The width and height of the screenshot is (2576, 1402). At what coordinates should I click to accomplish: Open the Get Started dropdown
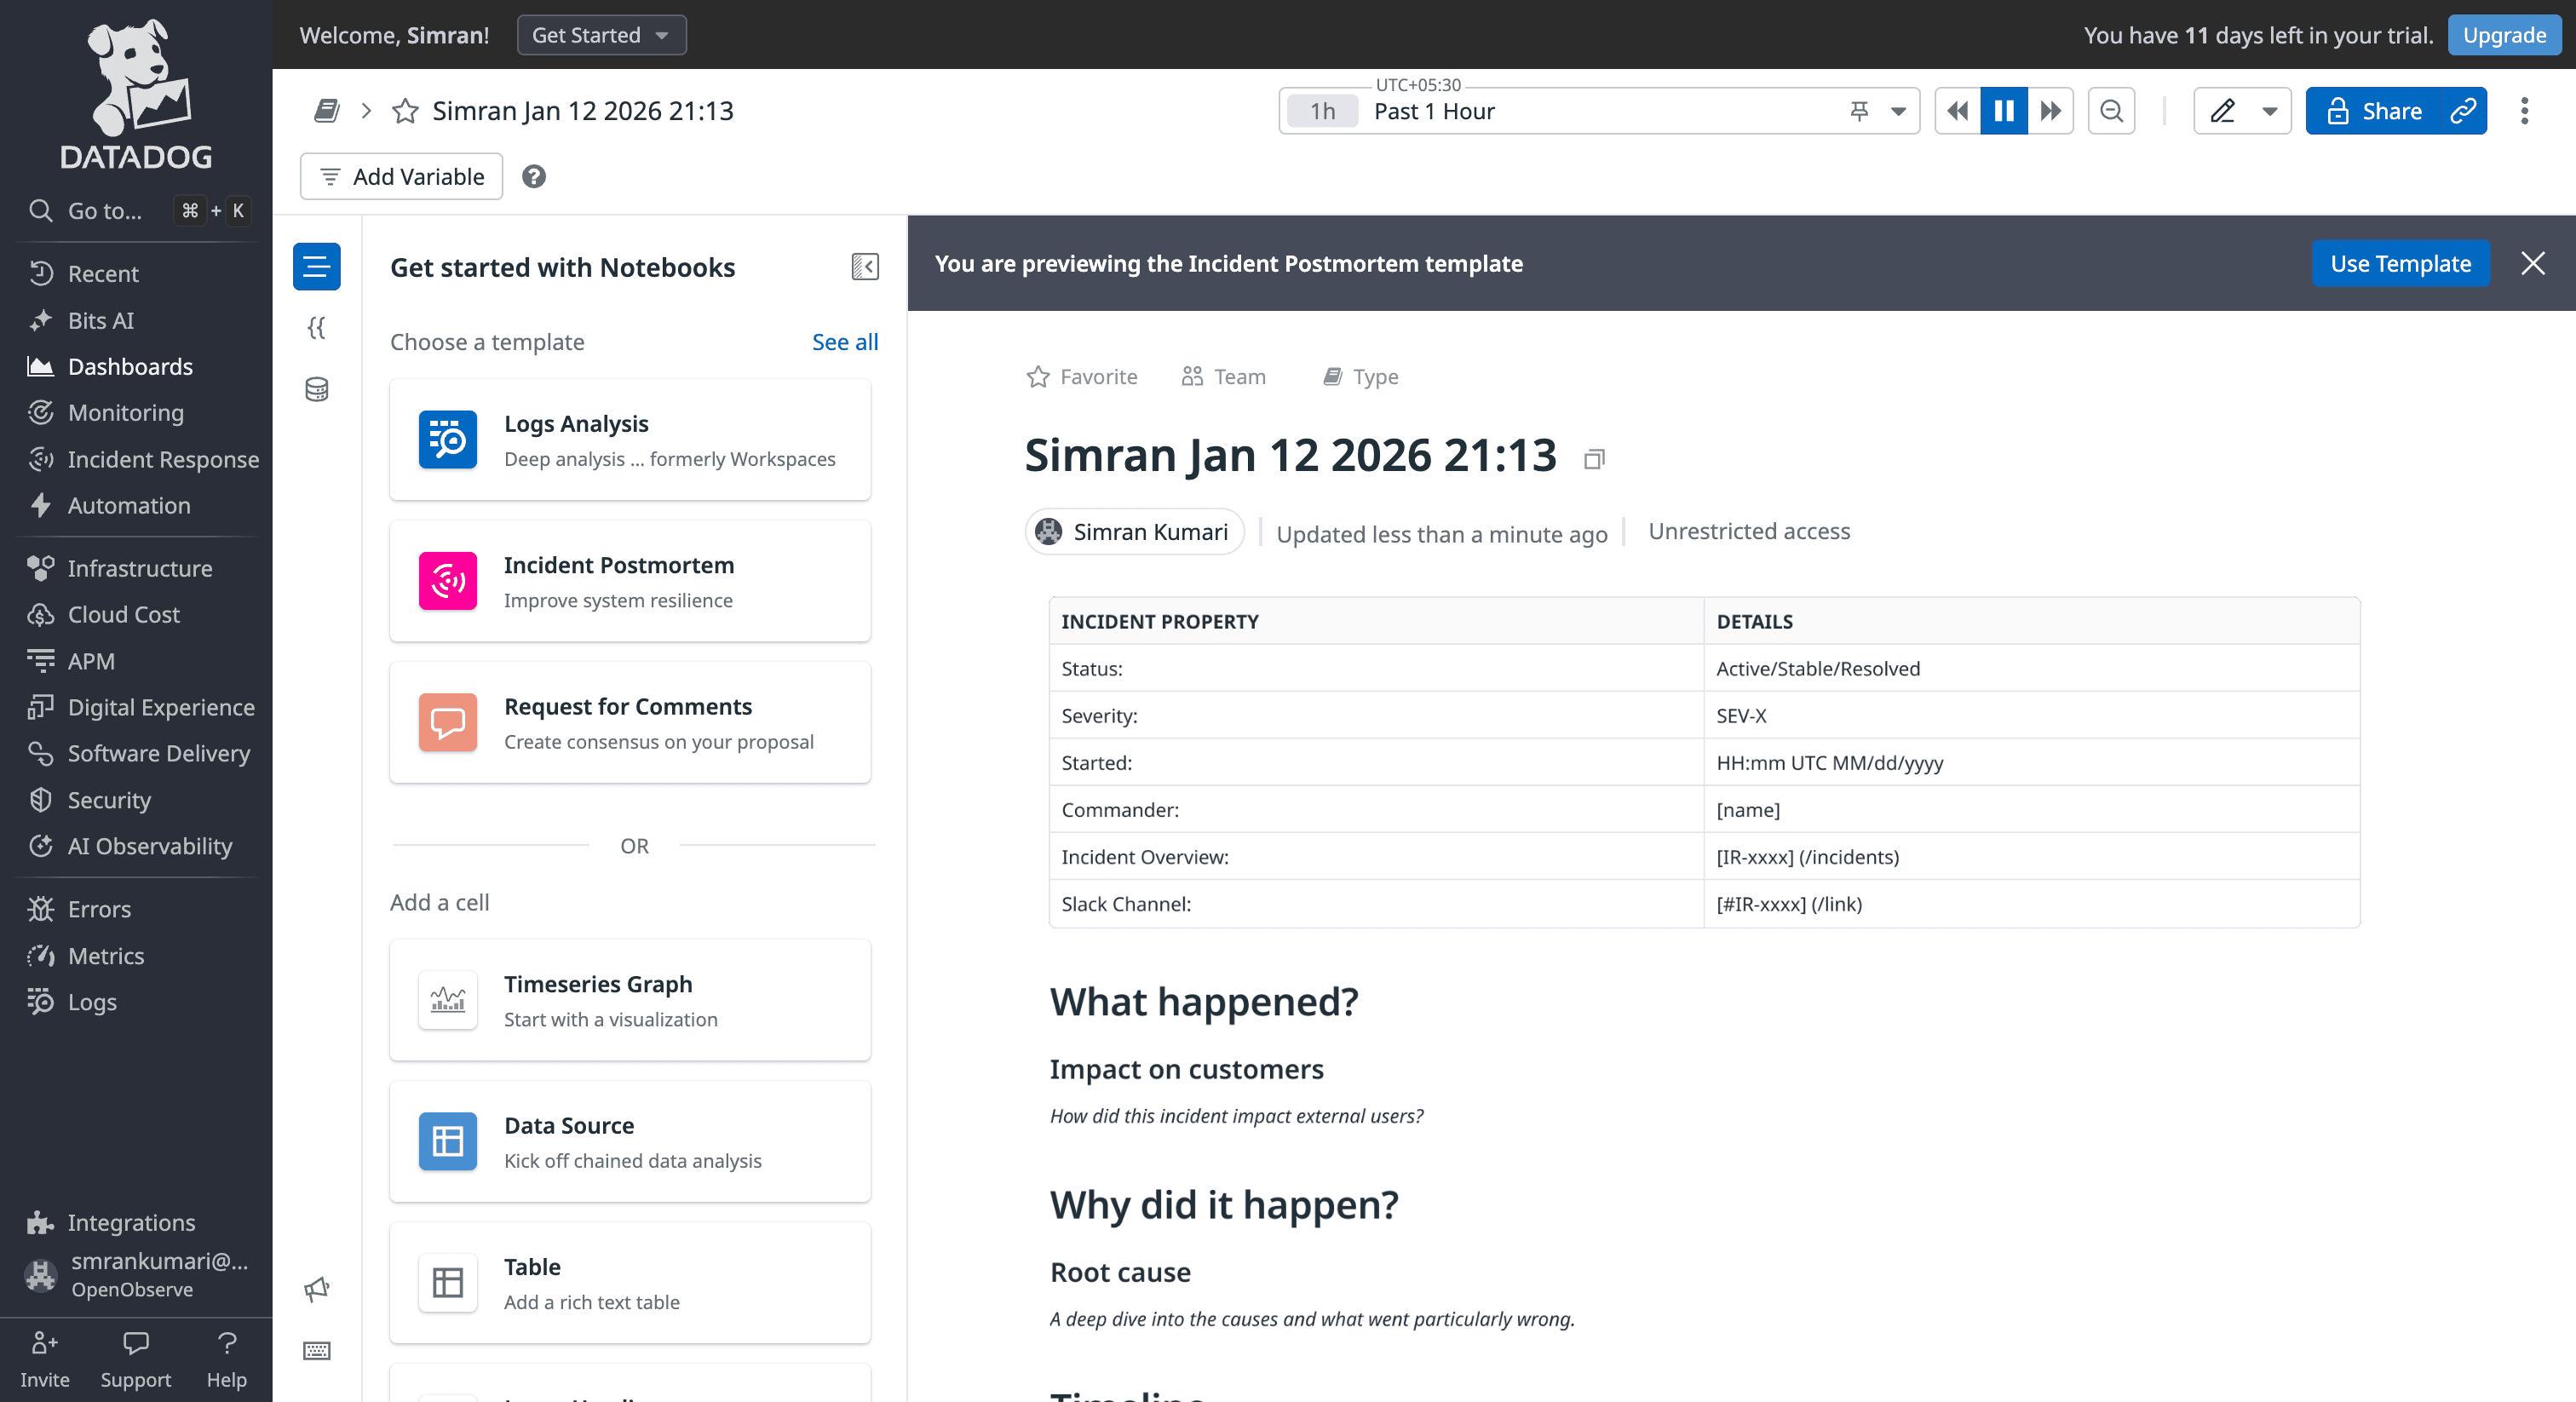click(601, 34)
